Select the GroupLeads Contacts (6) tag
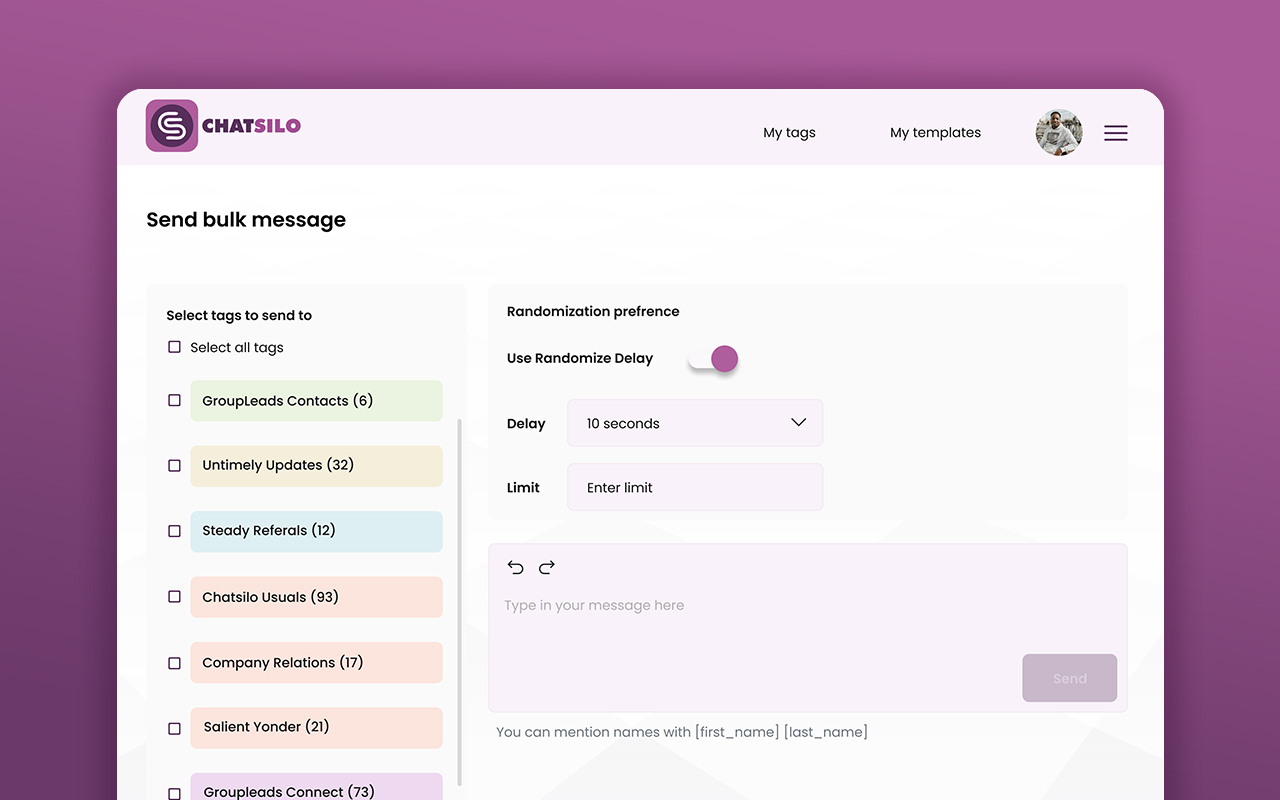Image resolution: width=1280 pixels, height=800 pixels. tap(316, 401)
